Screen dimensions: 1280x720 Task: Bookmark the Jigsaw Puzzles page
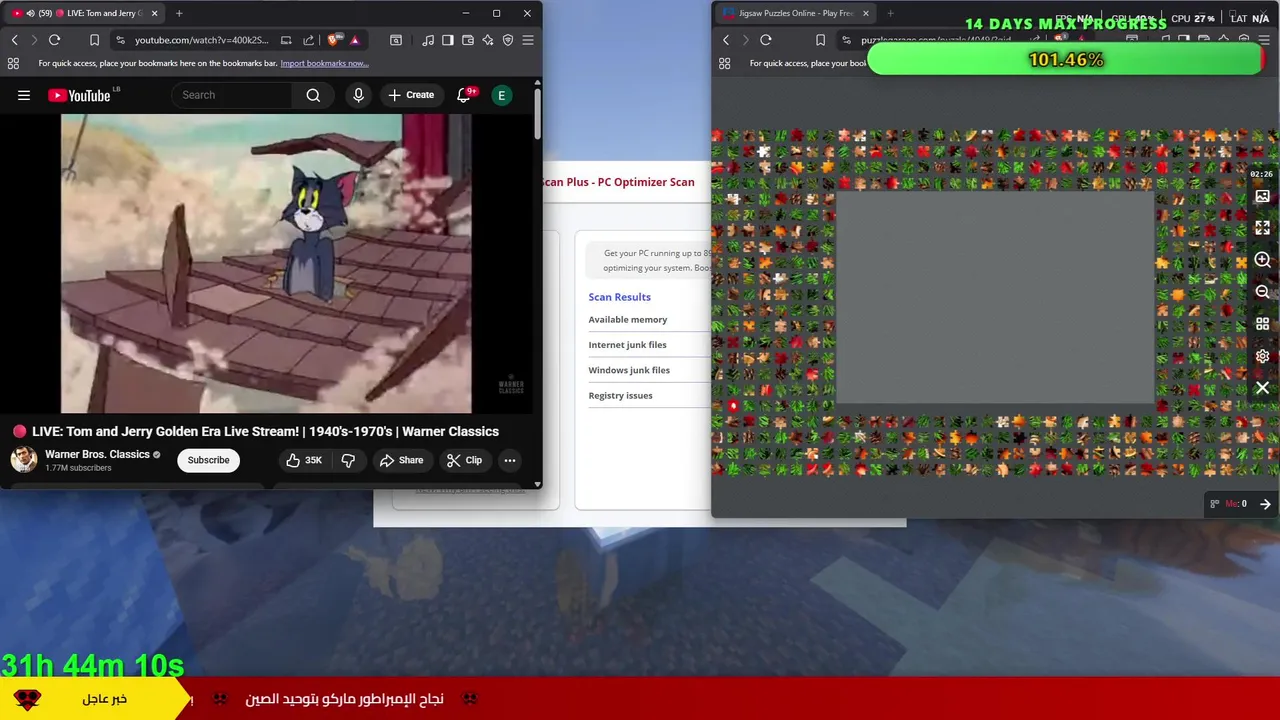[820, 40]
